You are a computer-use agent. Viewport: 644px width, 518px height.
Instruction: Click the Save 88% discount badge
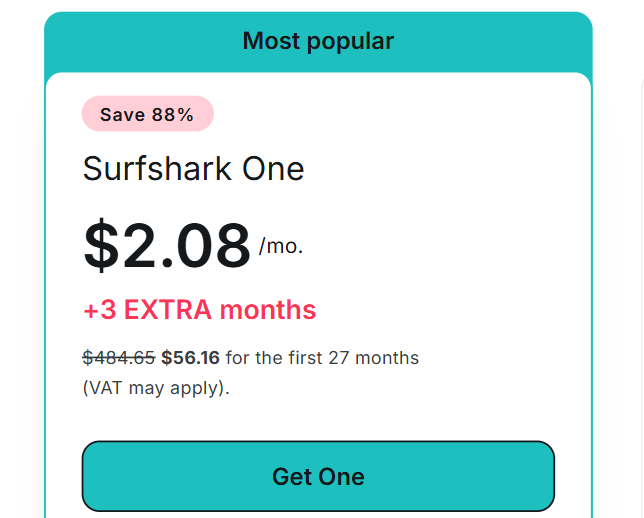click(147, 114)
